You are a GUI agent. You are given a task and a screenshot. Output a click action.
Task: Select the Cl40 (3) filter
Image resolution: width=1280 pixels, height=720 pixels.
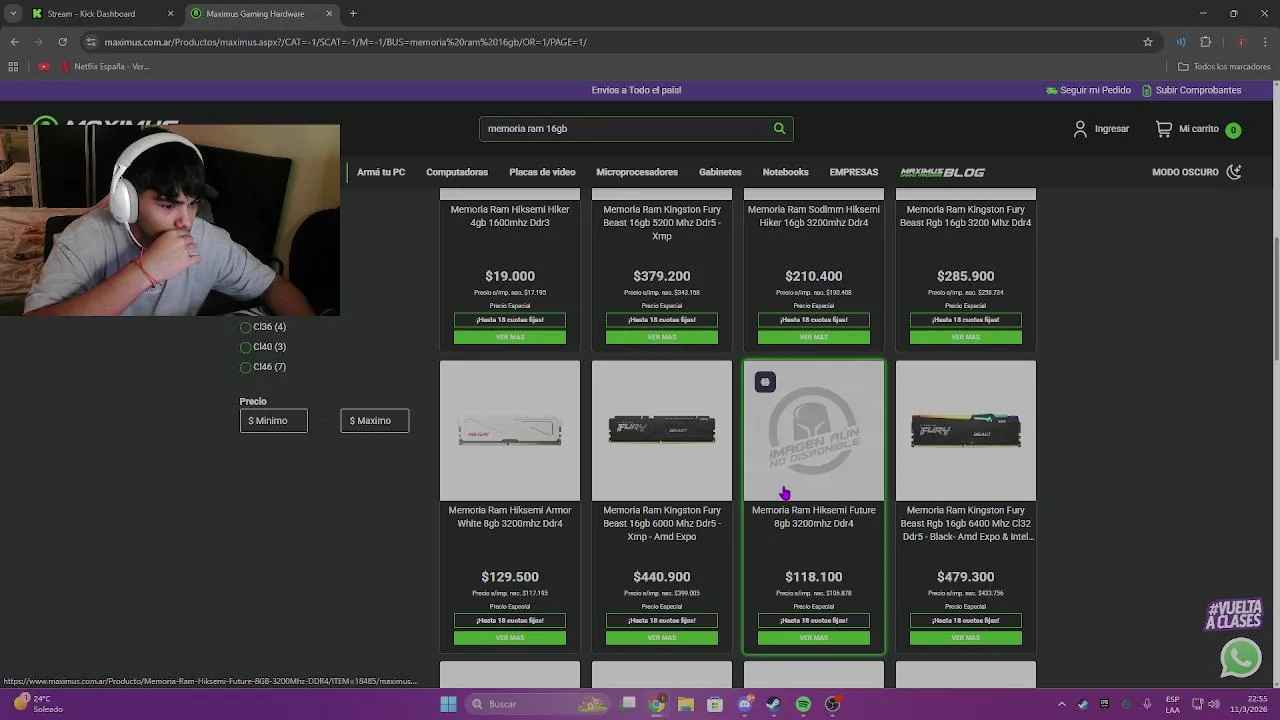(x=263, y=347)
